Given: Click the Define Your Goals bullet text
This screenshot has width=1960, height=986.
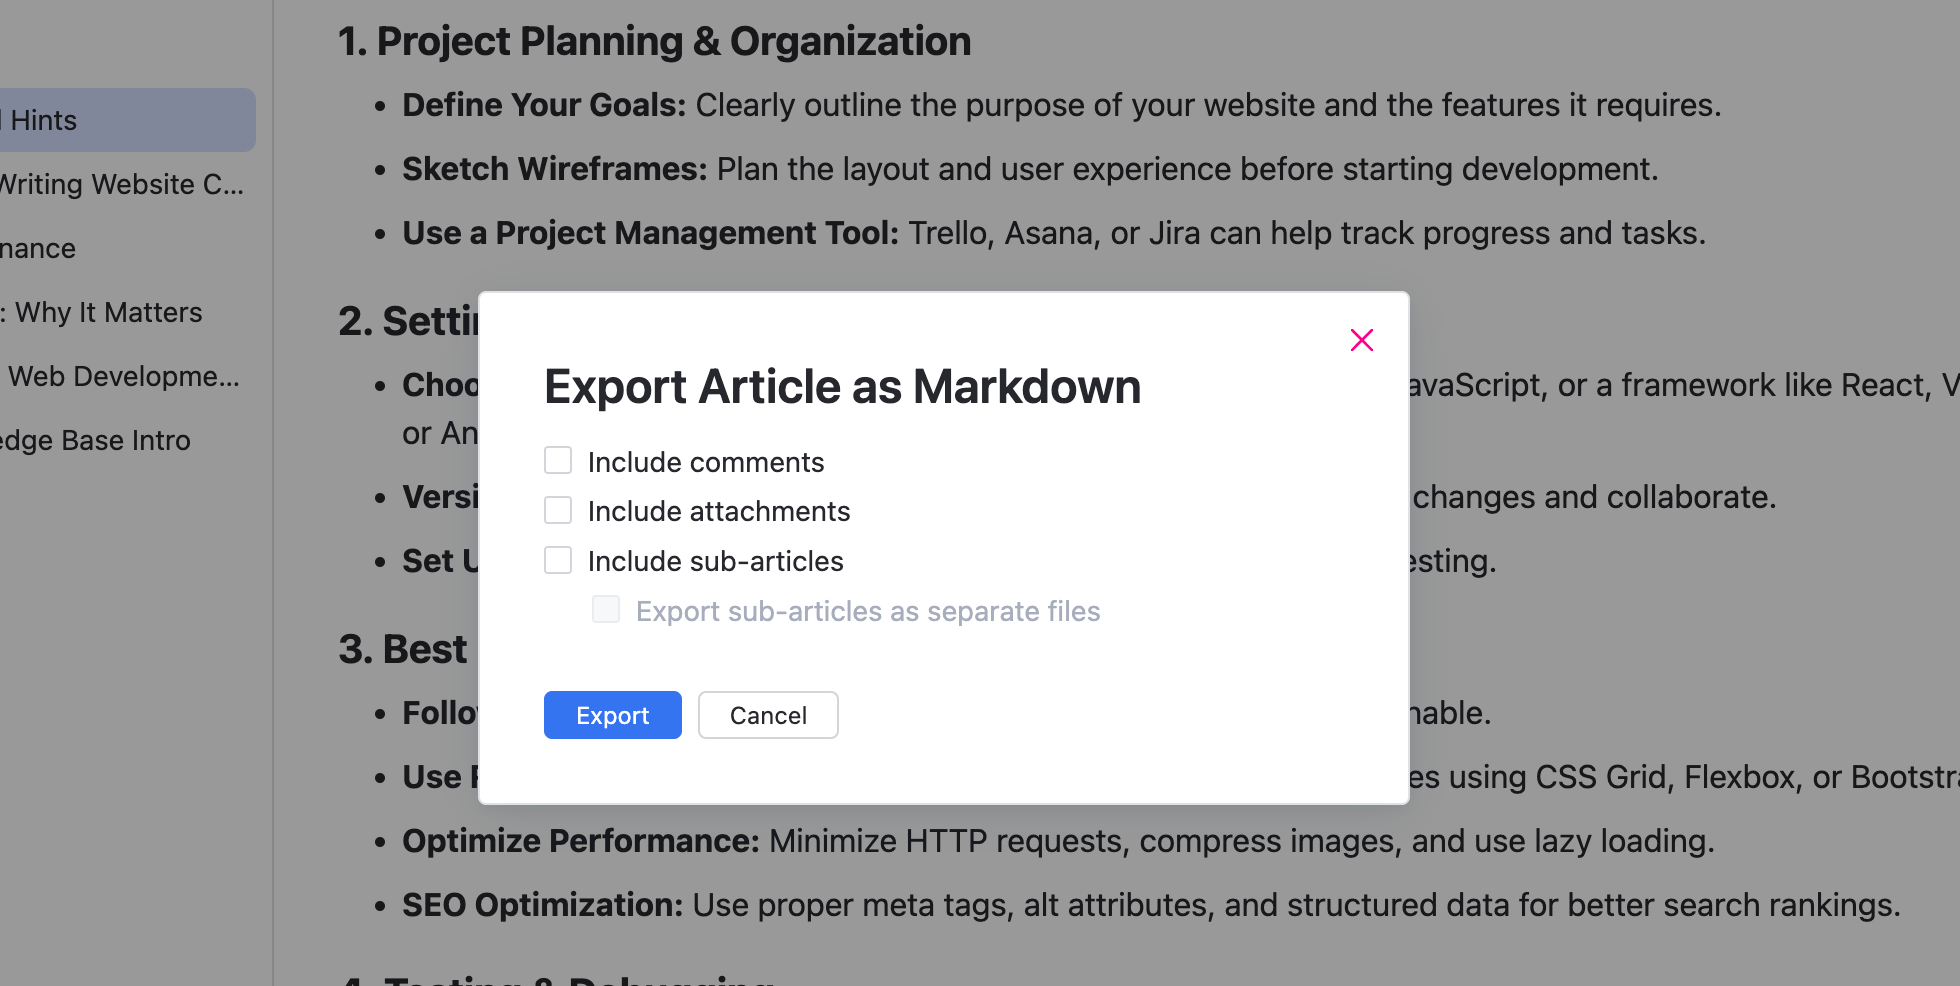Looking at the screenshot, I should click(x=1061, y=105).
